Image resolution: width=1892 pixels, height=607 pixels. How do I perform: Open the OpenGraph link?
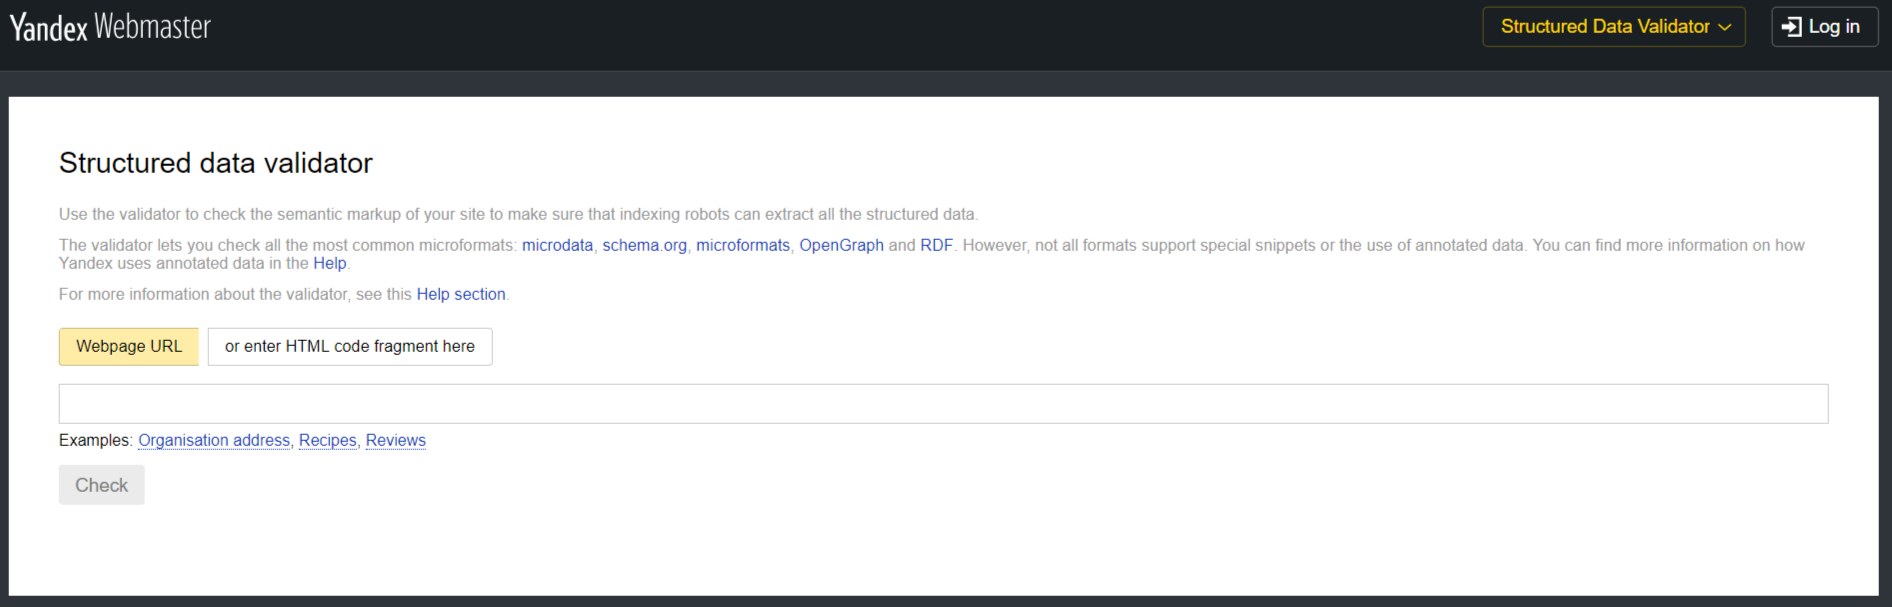click(841, 245)
